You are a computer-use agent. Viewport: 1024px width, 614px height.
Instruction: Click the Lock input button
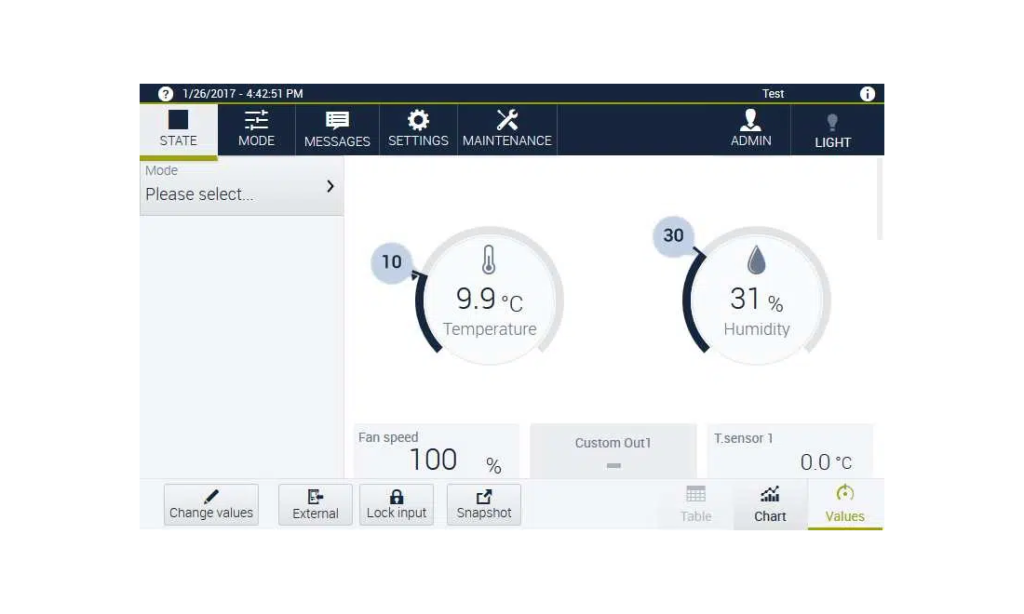(x=396, y=504)
